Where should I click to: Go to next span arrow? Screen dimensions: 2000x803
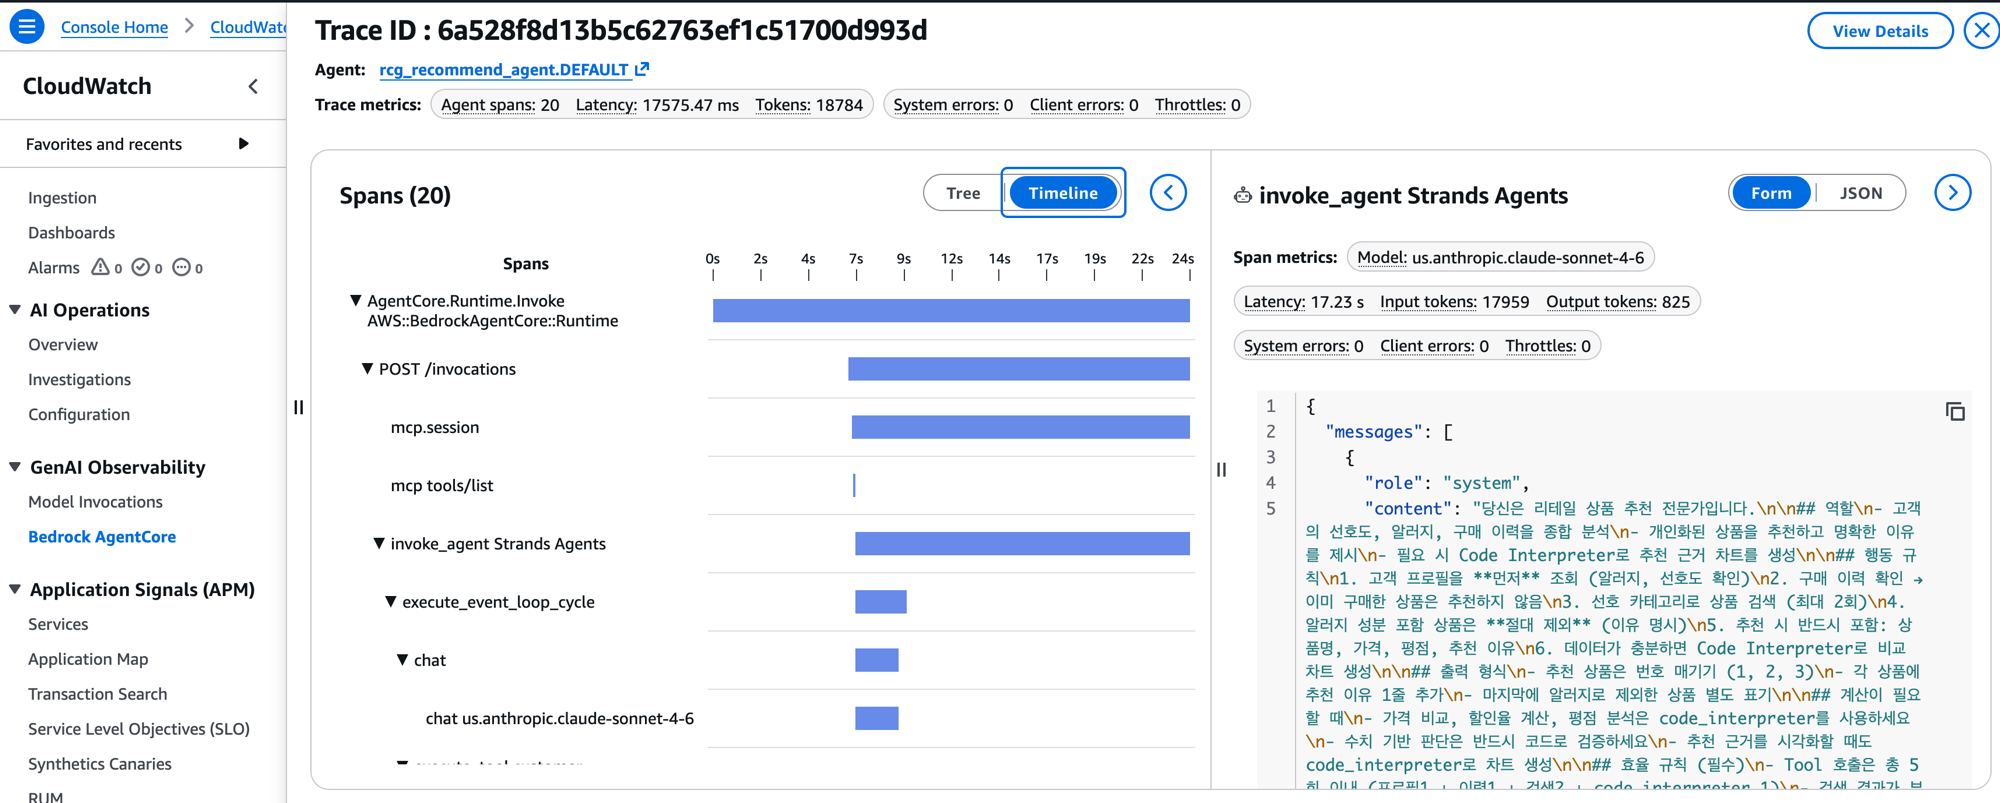click(x=1952, y=193)
